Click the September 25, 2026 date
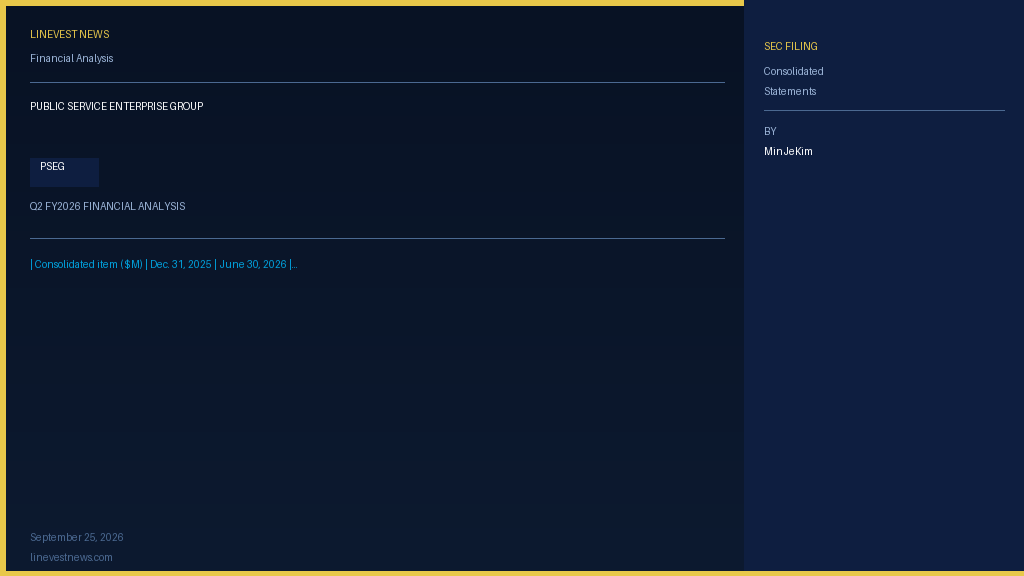The height and width of the screenshot is (576, 1024). pyautogui.click(x=77, y=537)
